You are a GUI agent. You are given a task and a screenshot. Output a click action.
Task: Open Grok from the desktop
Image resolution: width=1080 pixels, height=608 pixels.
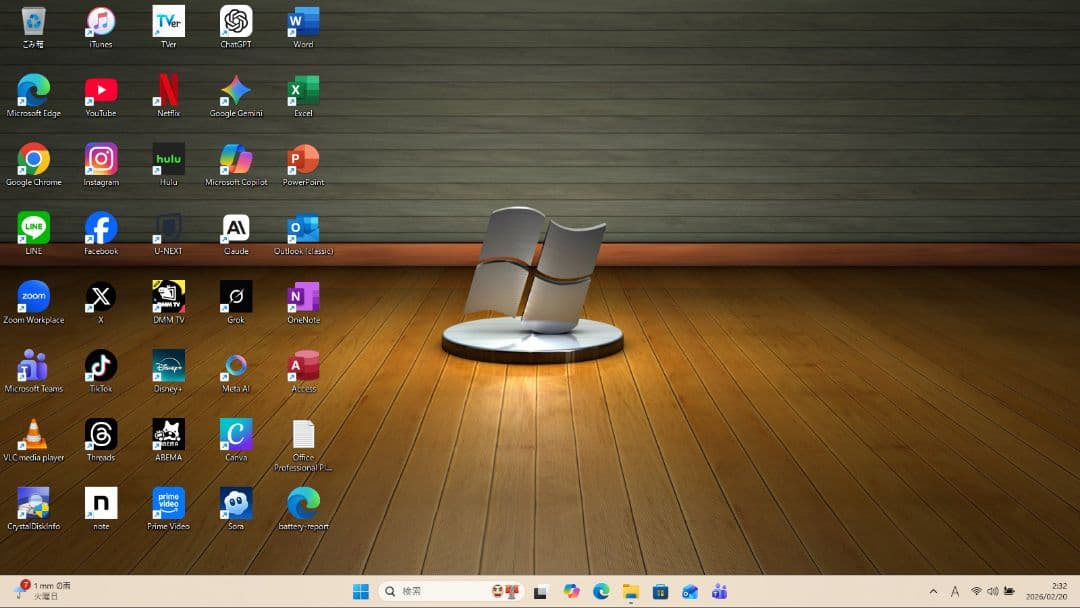pyautogui.click(x=235, y=296)
